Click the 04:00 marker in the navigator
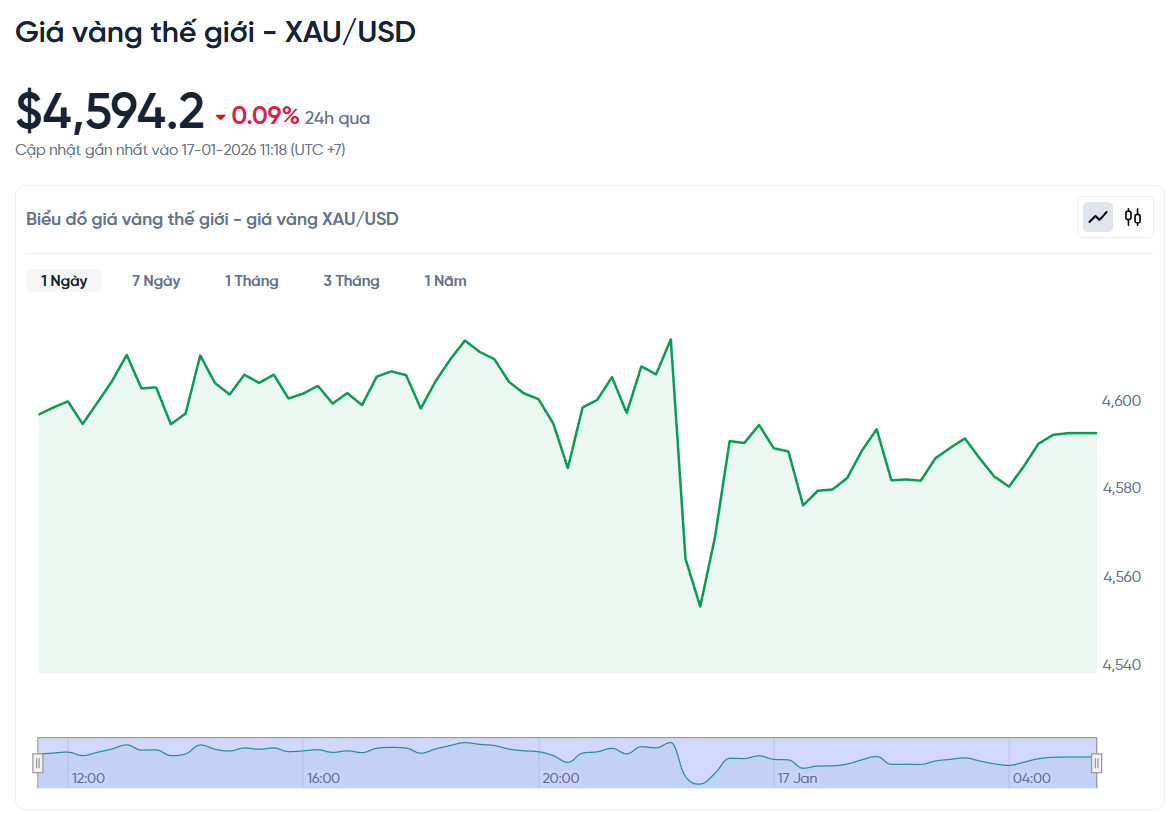 (1031, 778)
